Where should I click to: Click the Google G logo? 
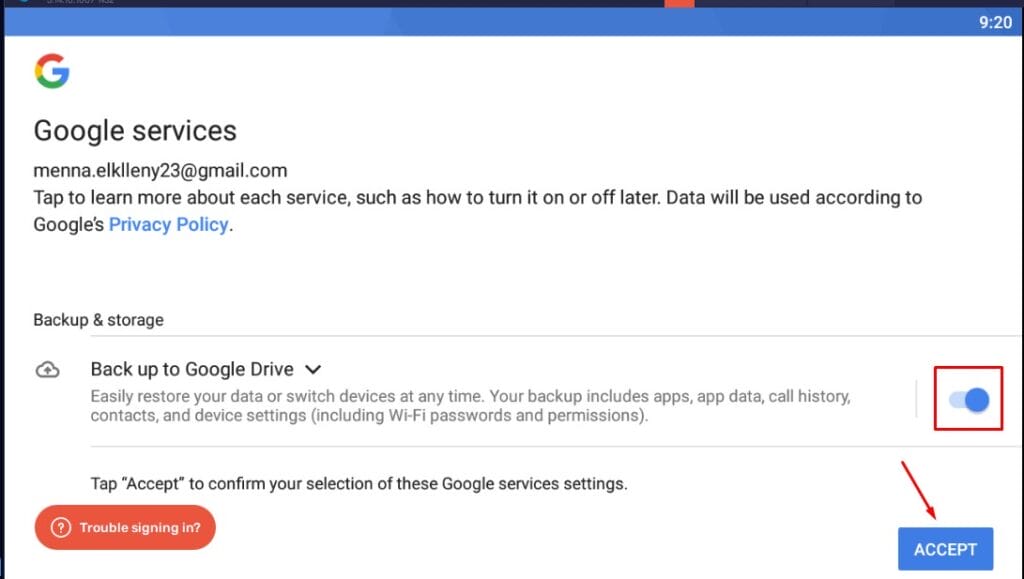[x=52, y=71]
